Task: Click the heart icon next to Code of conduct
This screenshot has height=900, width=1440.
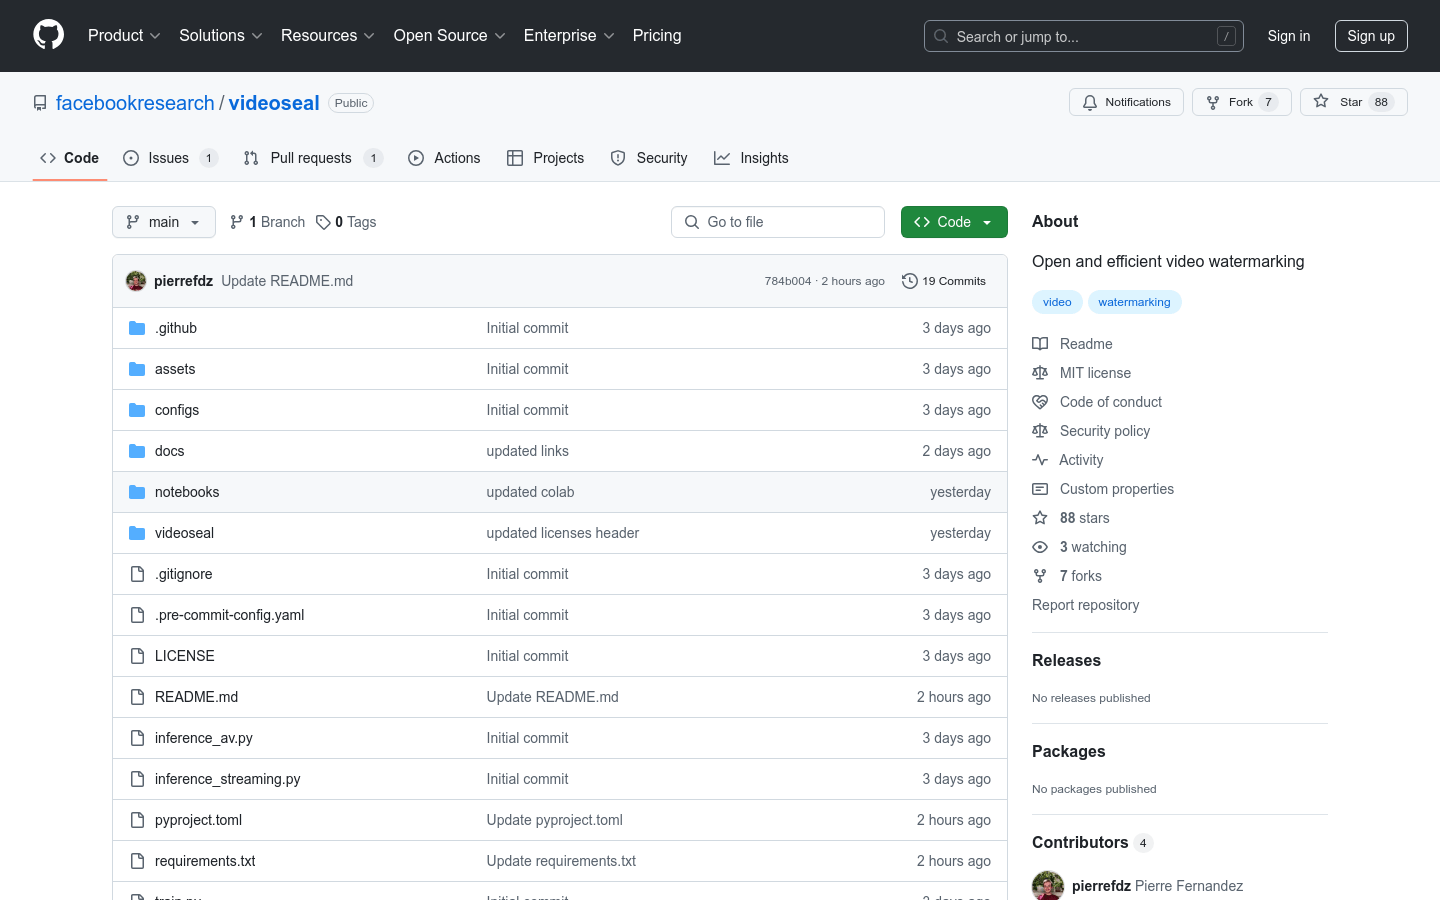Action: coord(1040,402)
